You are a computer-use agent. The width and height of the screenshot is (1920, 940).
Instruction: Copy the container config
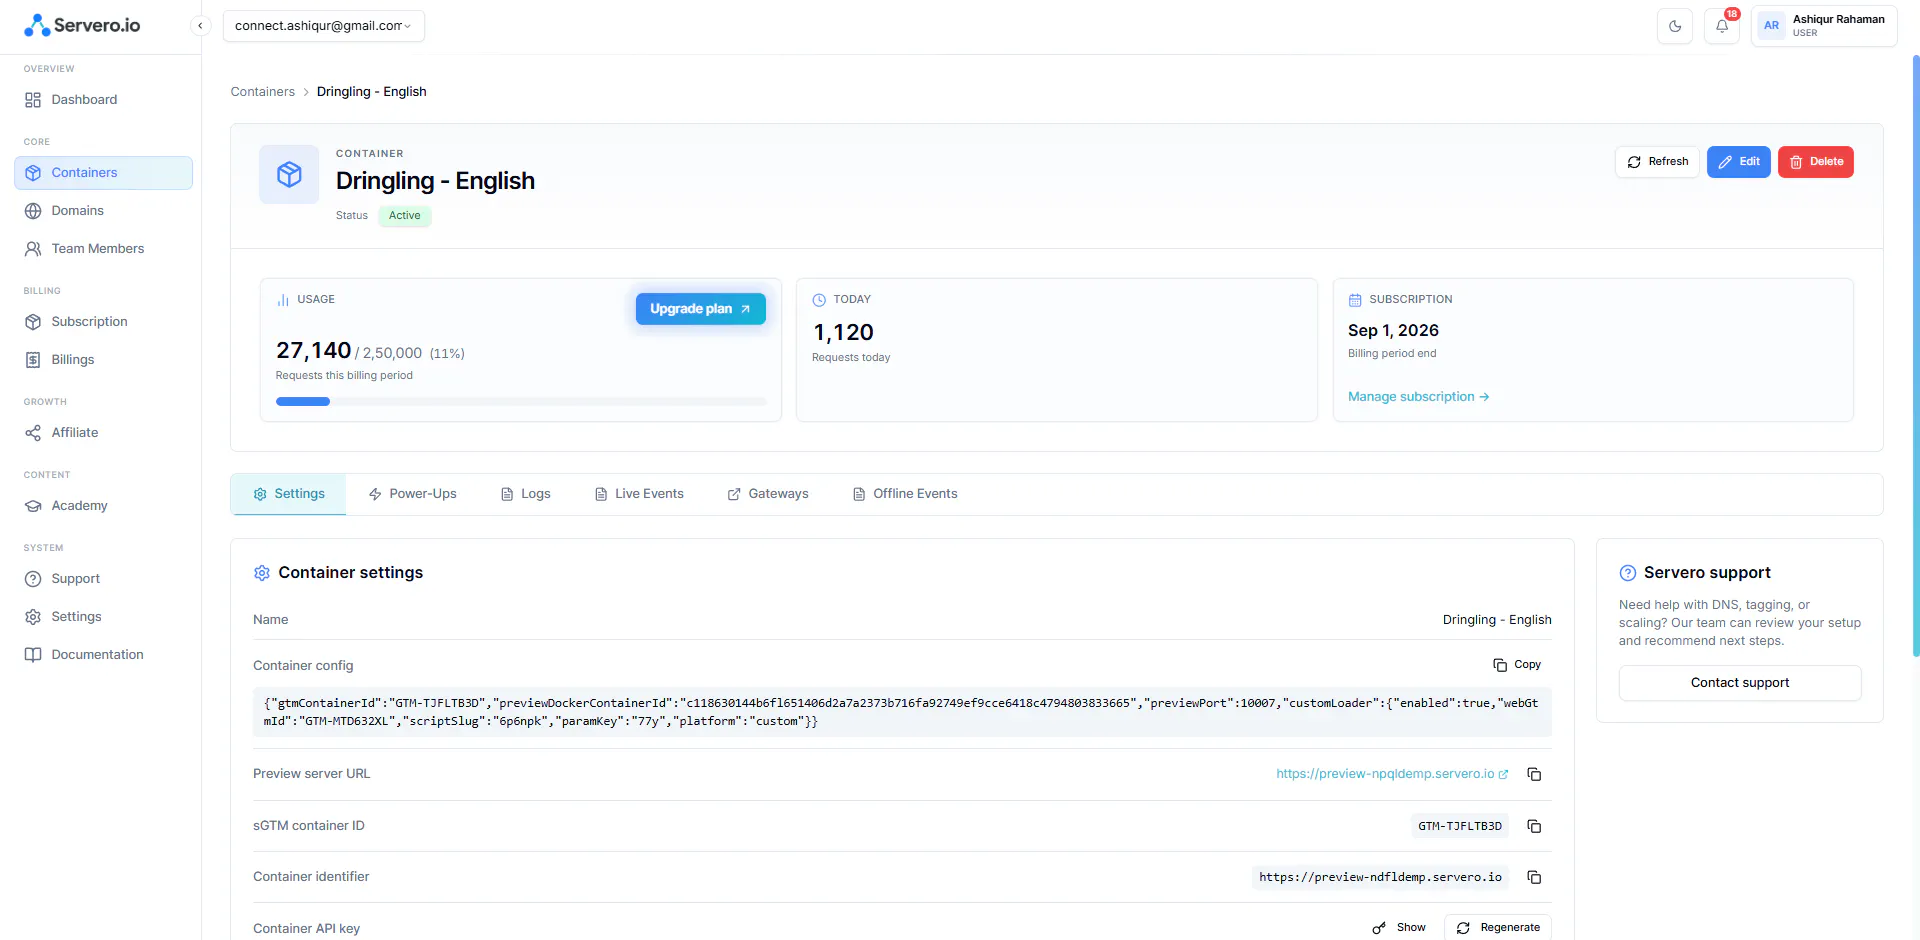[x=1517, y=665]
